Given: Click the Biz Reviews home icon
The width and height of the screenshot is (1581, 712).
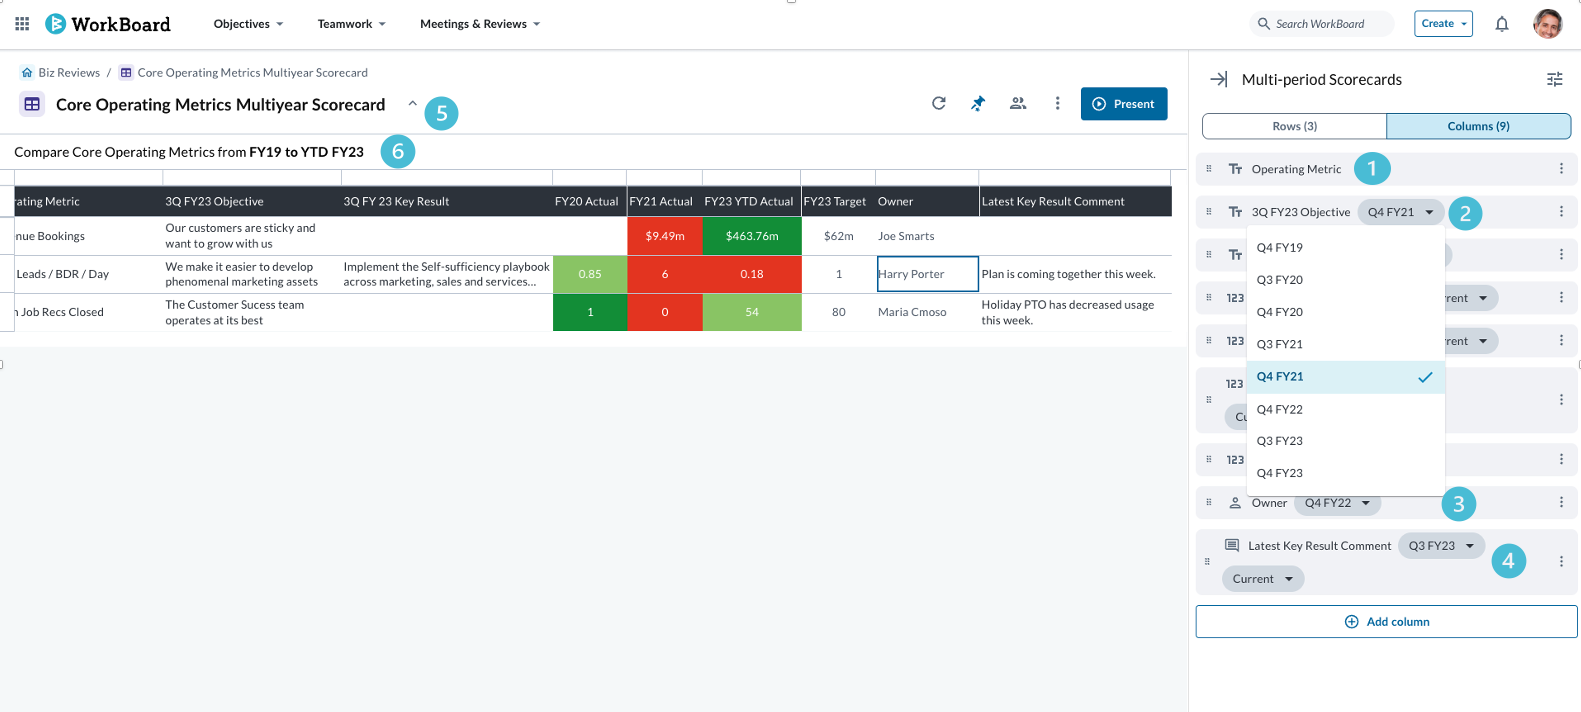Looking at the screenshot, I should (x=27, y=73).
